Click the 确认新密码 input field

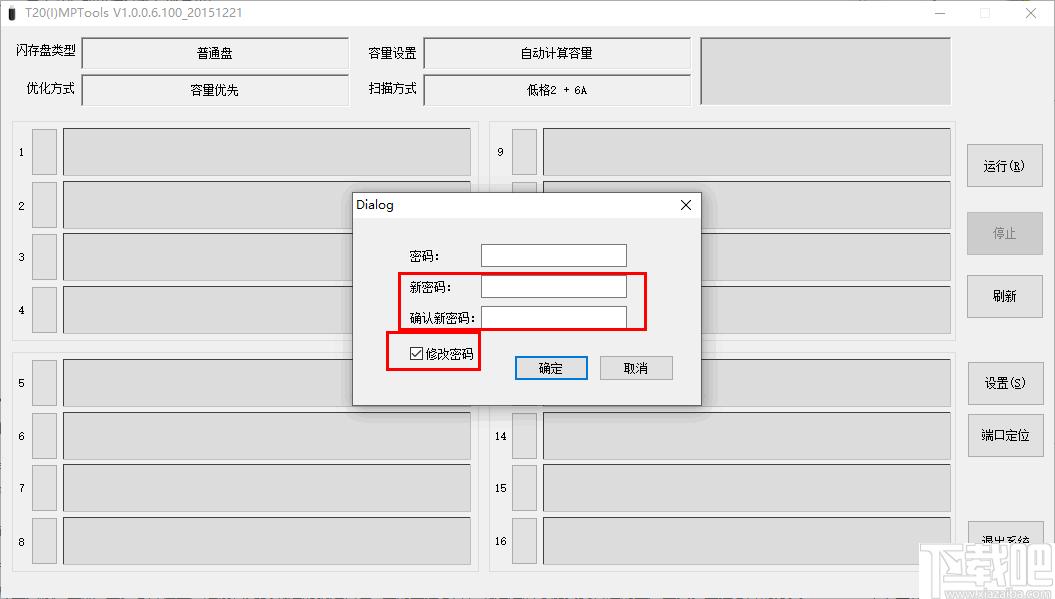[554, 318]
